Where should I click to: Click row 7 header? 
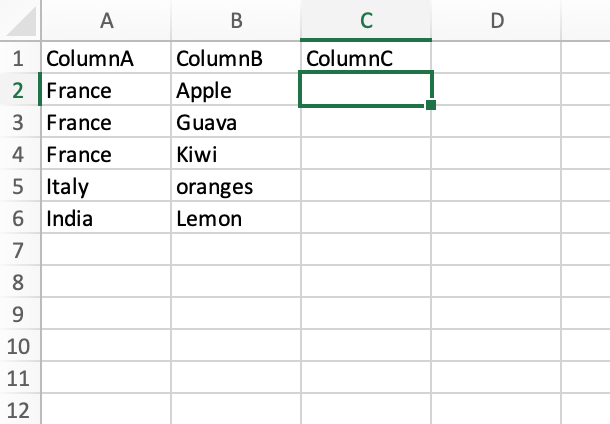tap(19, 249)
